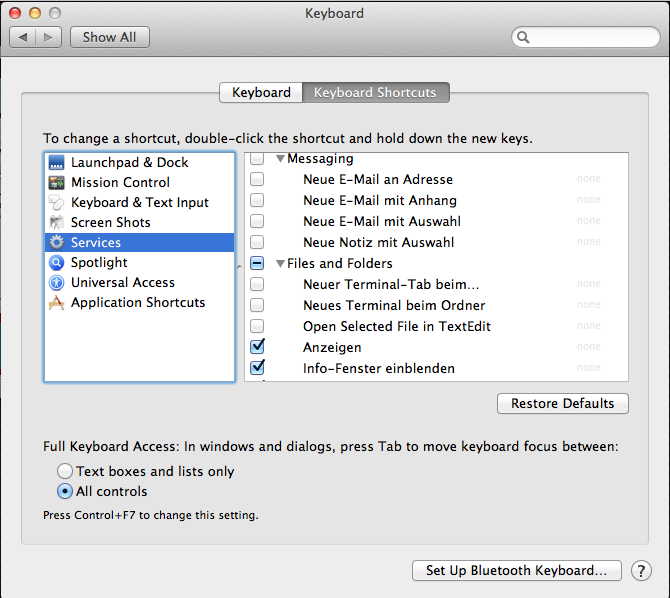Click shortcut 'none' for Neues Terminal beim Ordner
Image resolution: width=670 pixels, height=598 pixels.
(588, 305)
